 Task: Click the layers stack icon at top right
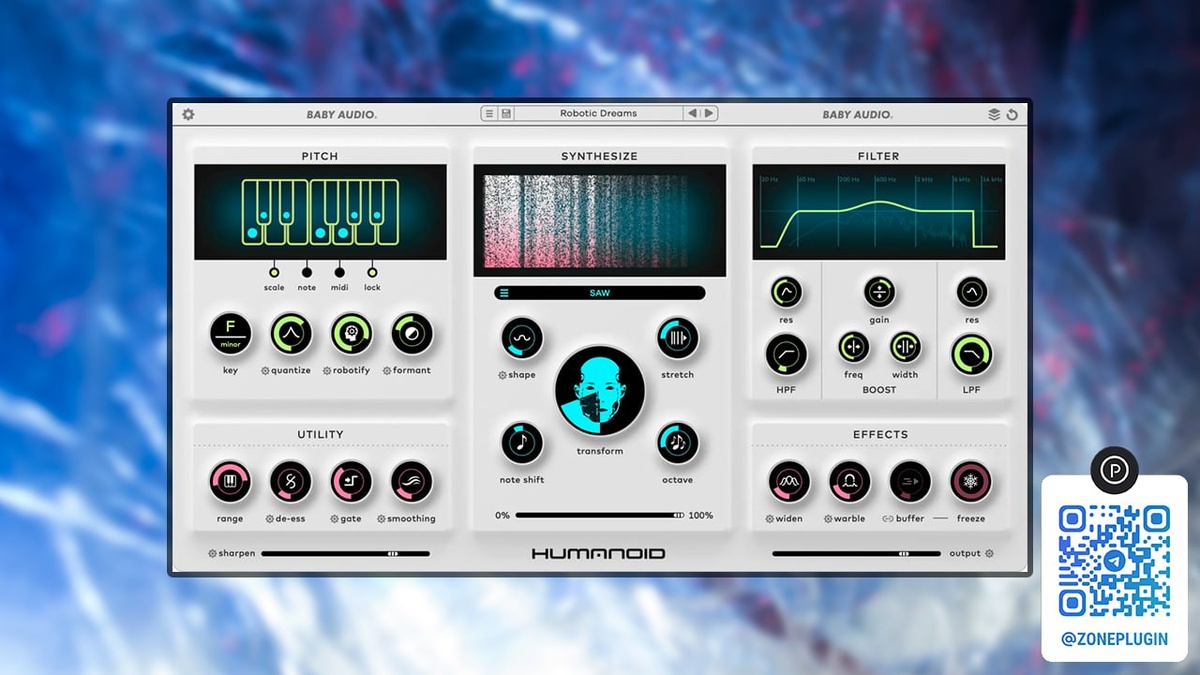(994, 114)
